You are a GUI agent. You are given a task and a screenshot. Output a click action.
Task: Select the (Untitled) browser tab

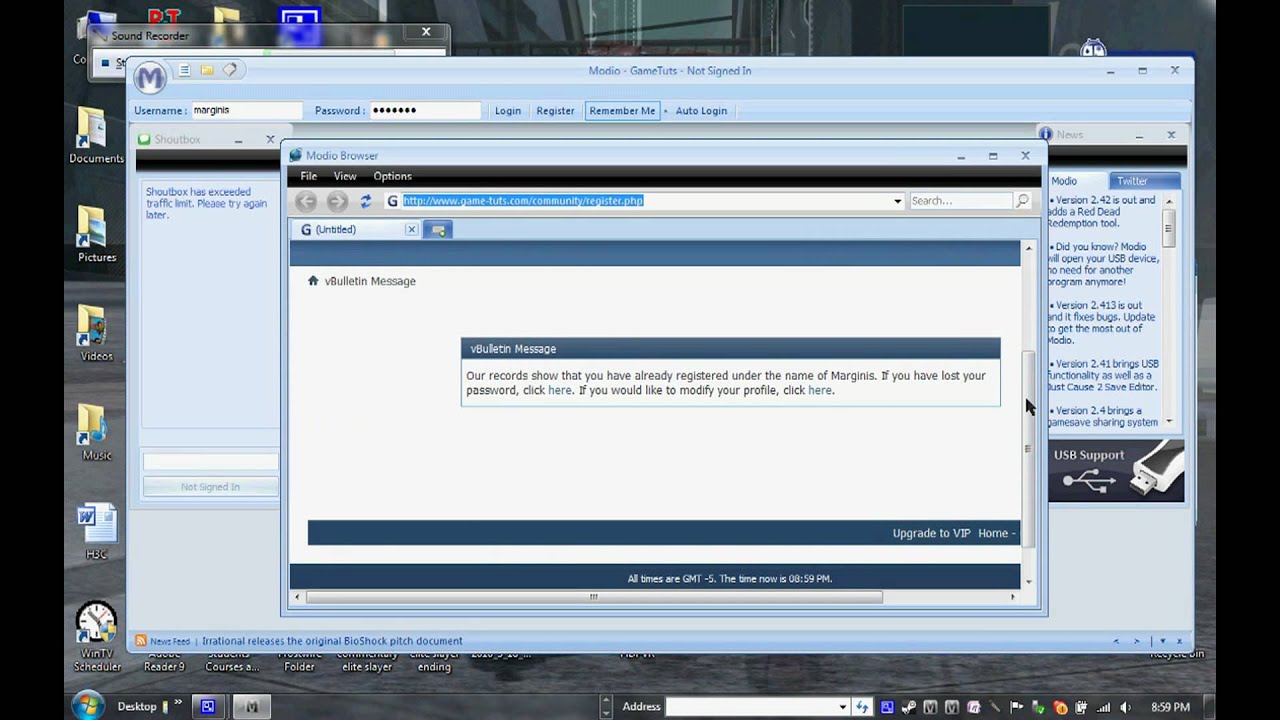(355, 230)
